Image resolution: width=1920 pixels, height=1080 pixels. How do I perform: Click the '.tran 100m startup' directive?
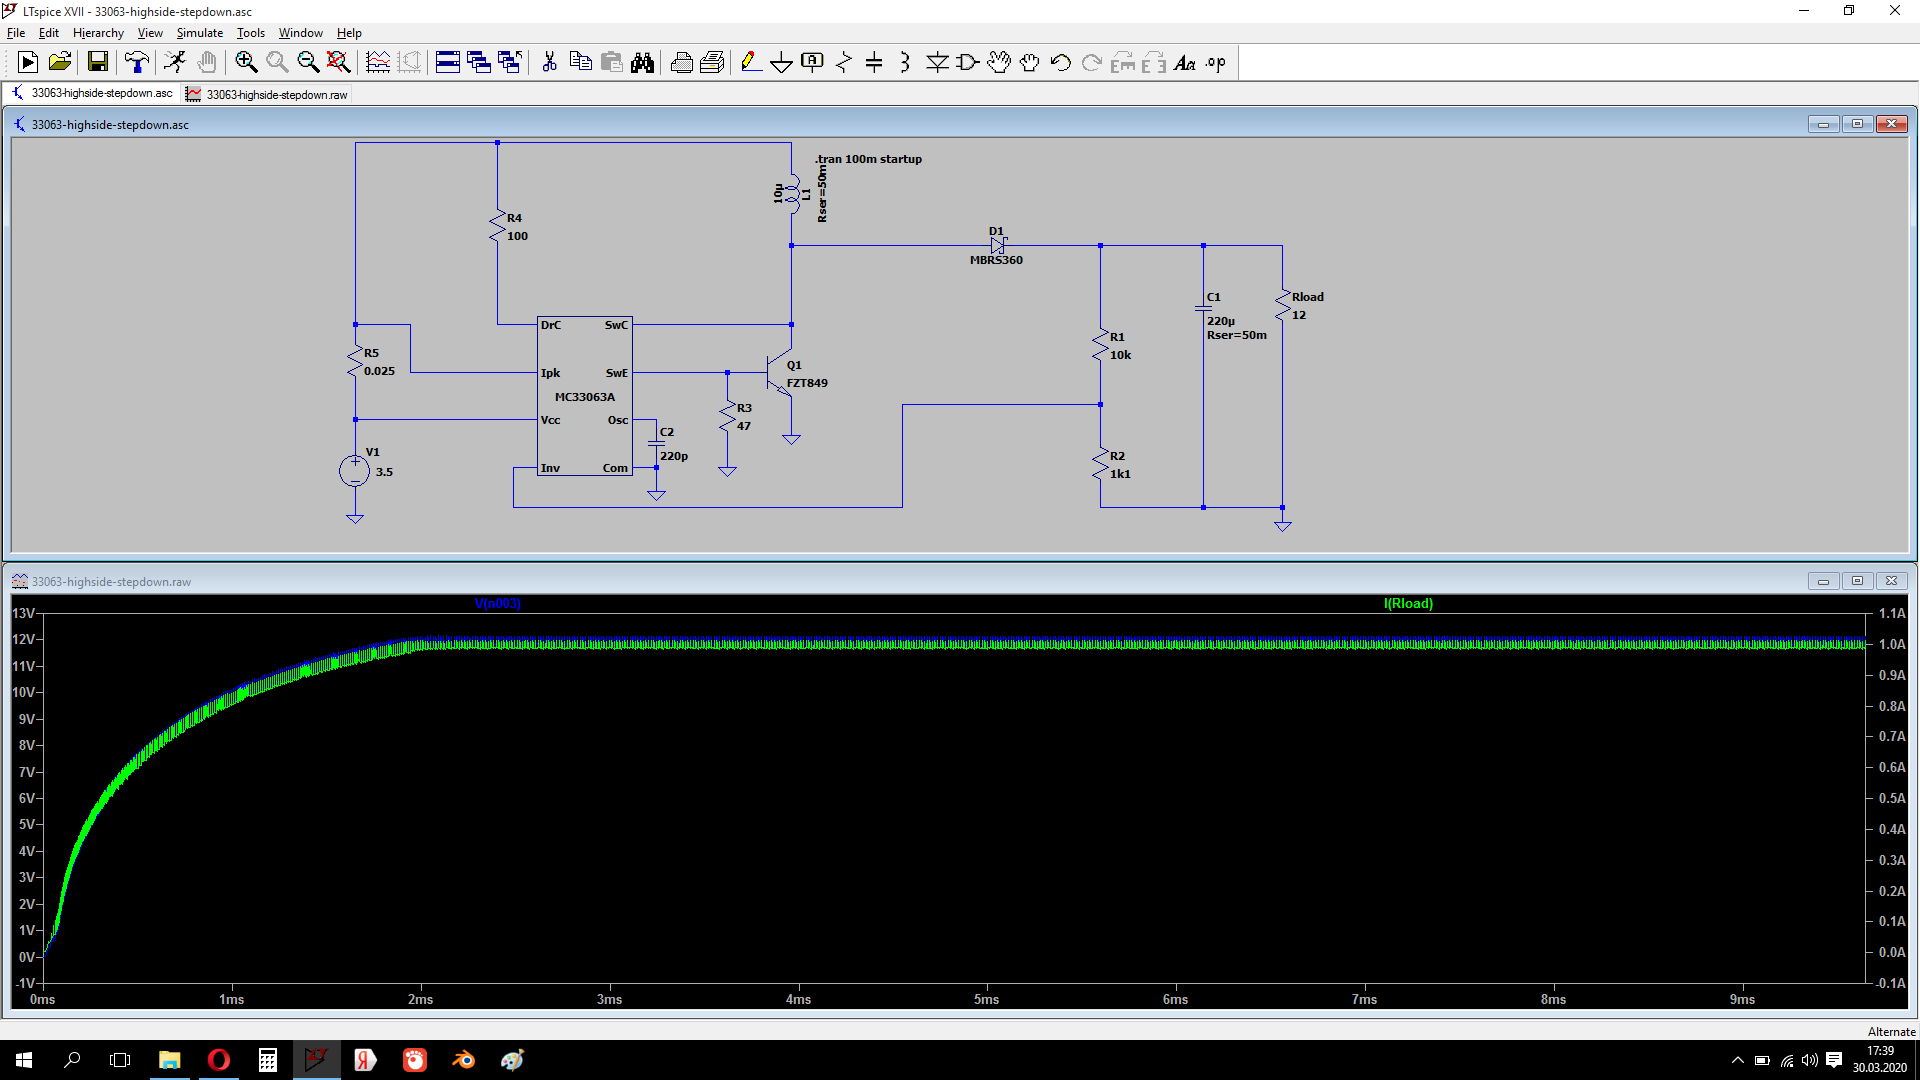(868, 159)
